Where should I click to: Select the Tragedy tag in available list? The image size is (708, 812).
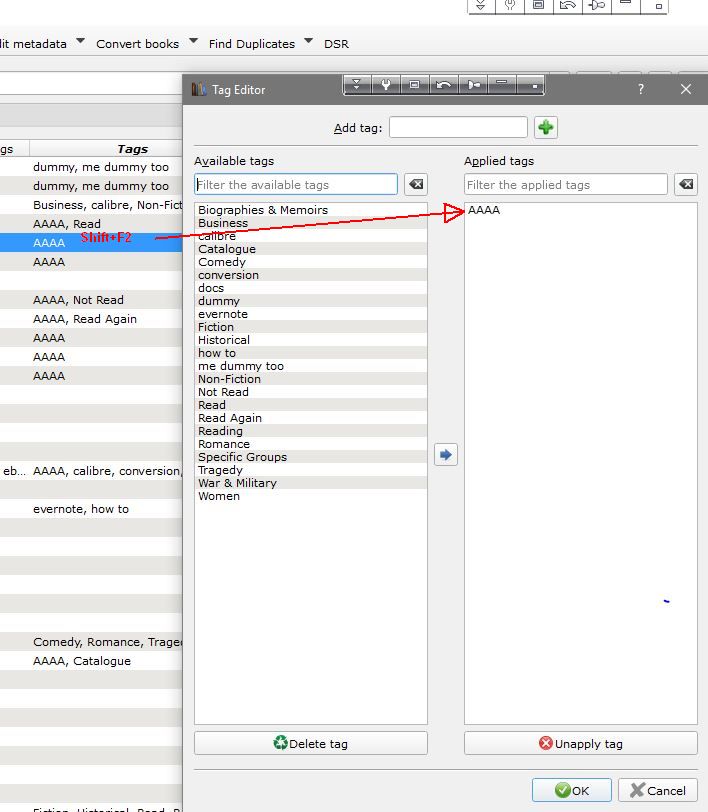[x=311, y=470]
